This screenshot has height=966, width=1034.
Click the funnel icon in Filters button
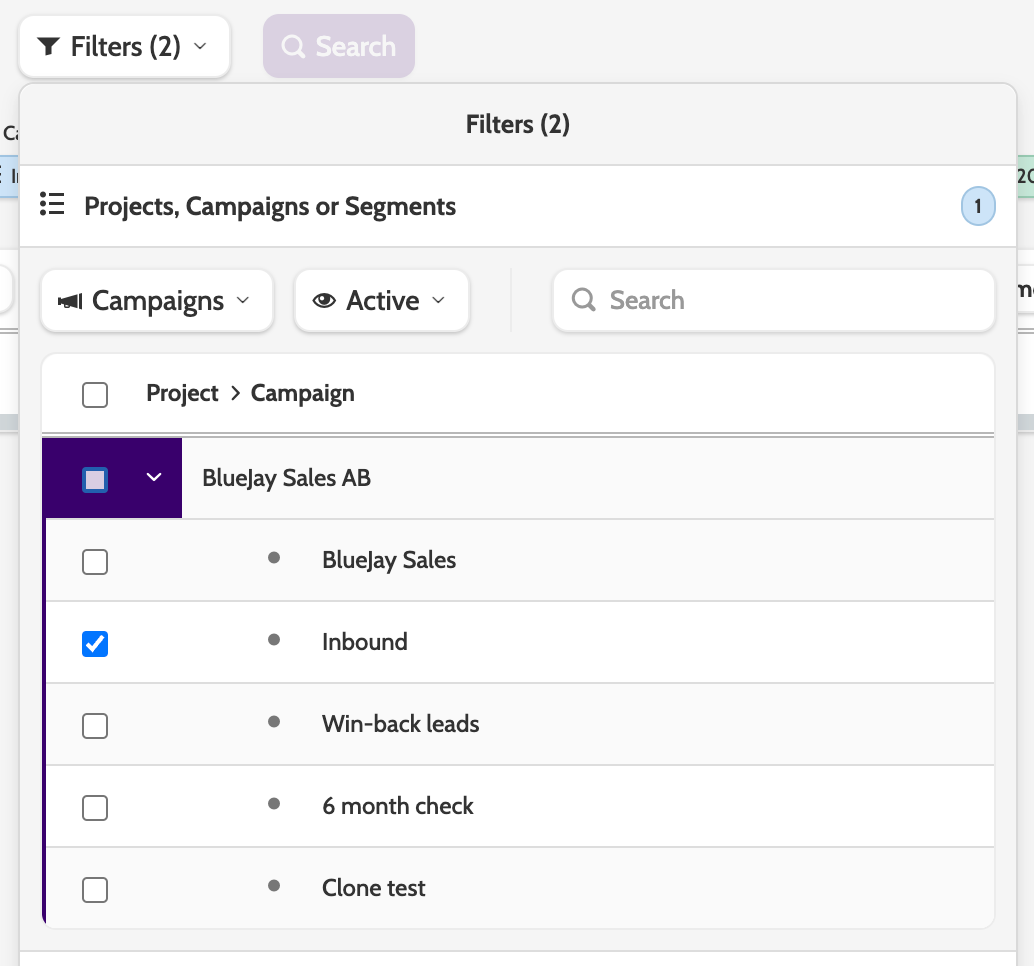[48, 47]
